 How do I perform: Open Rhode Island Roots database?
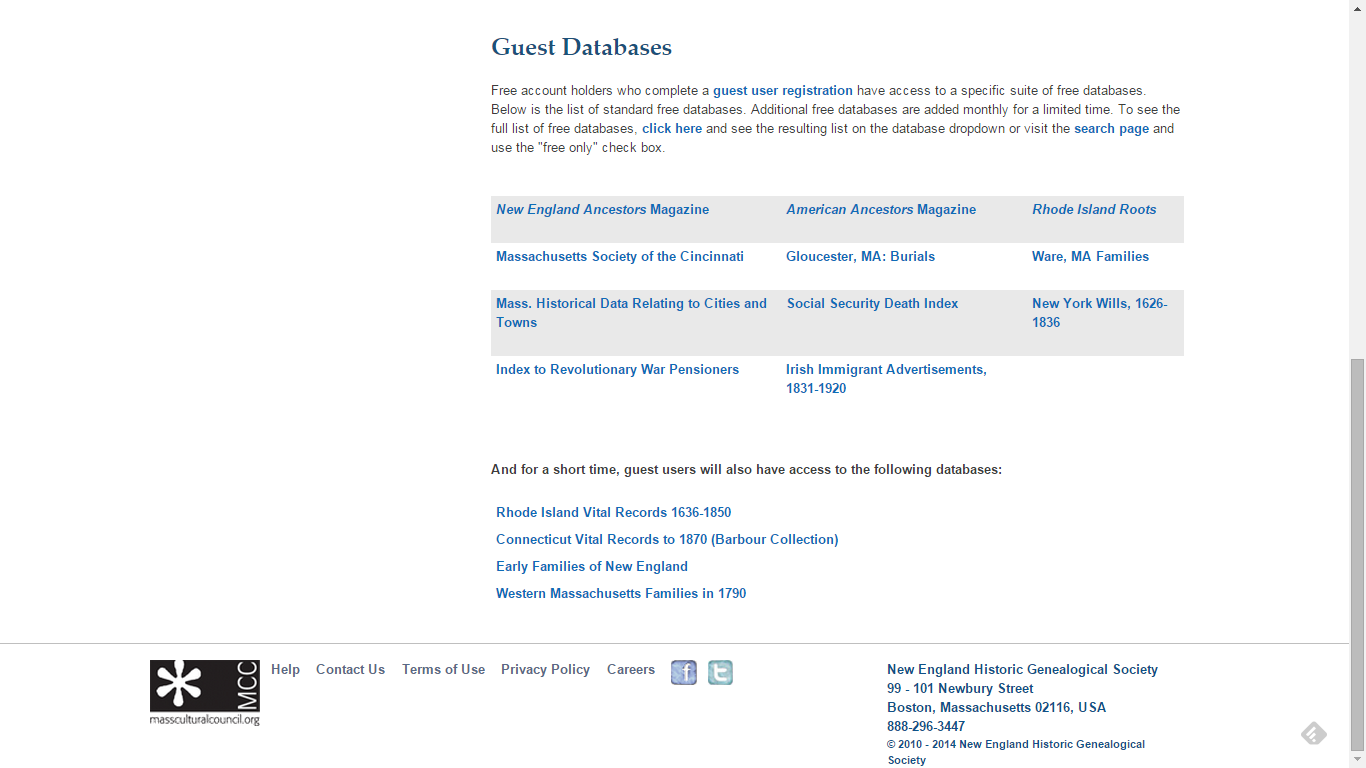[1094, 209]
